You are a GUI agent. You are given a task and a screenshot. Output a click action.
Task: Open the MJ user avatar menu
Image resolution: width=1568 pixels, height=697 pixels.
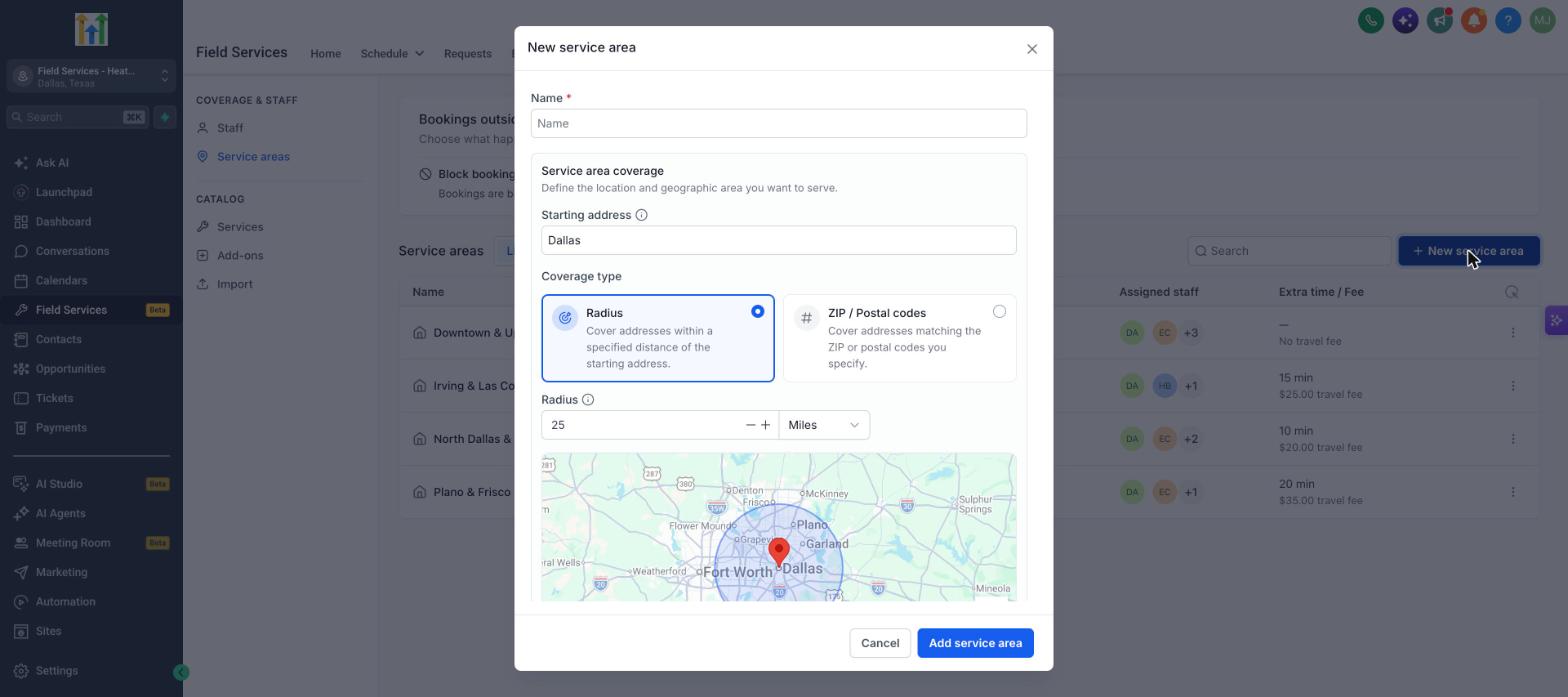point(1542,20)
